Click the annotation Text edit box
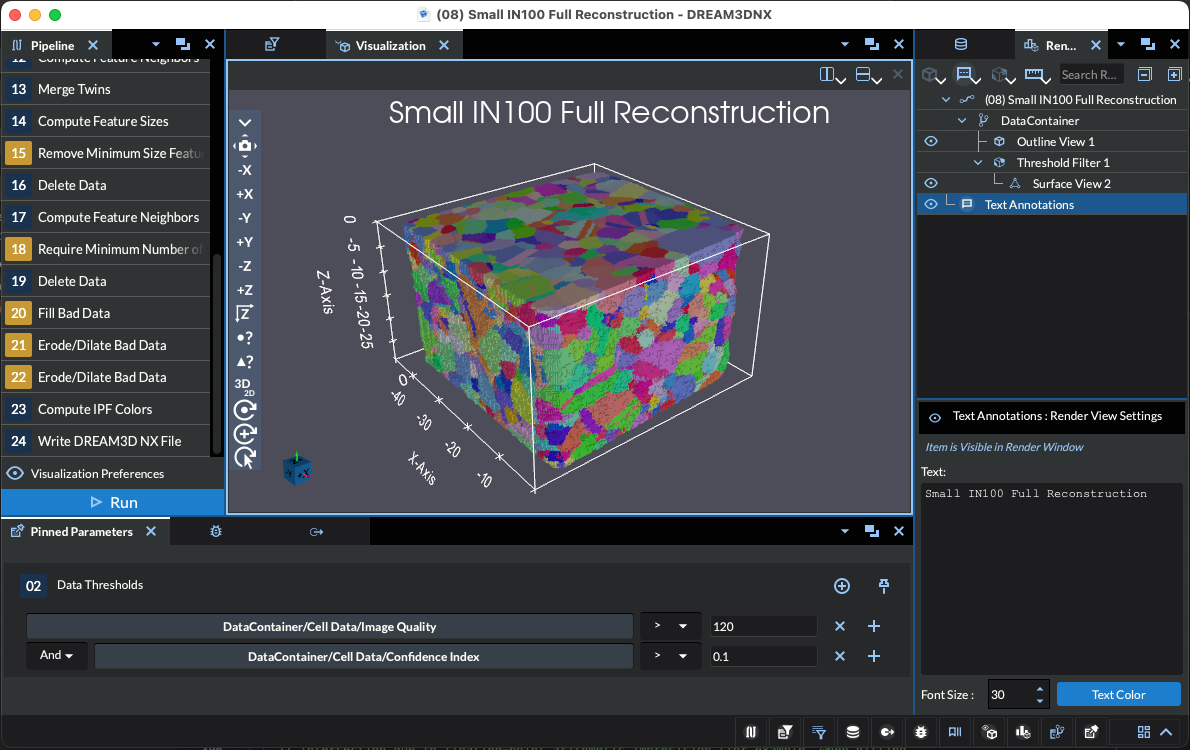The image size is (1190, 750). tap(1051, 578)
